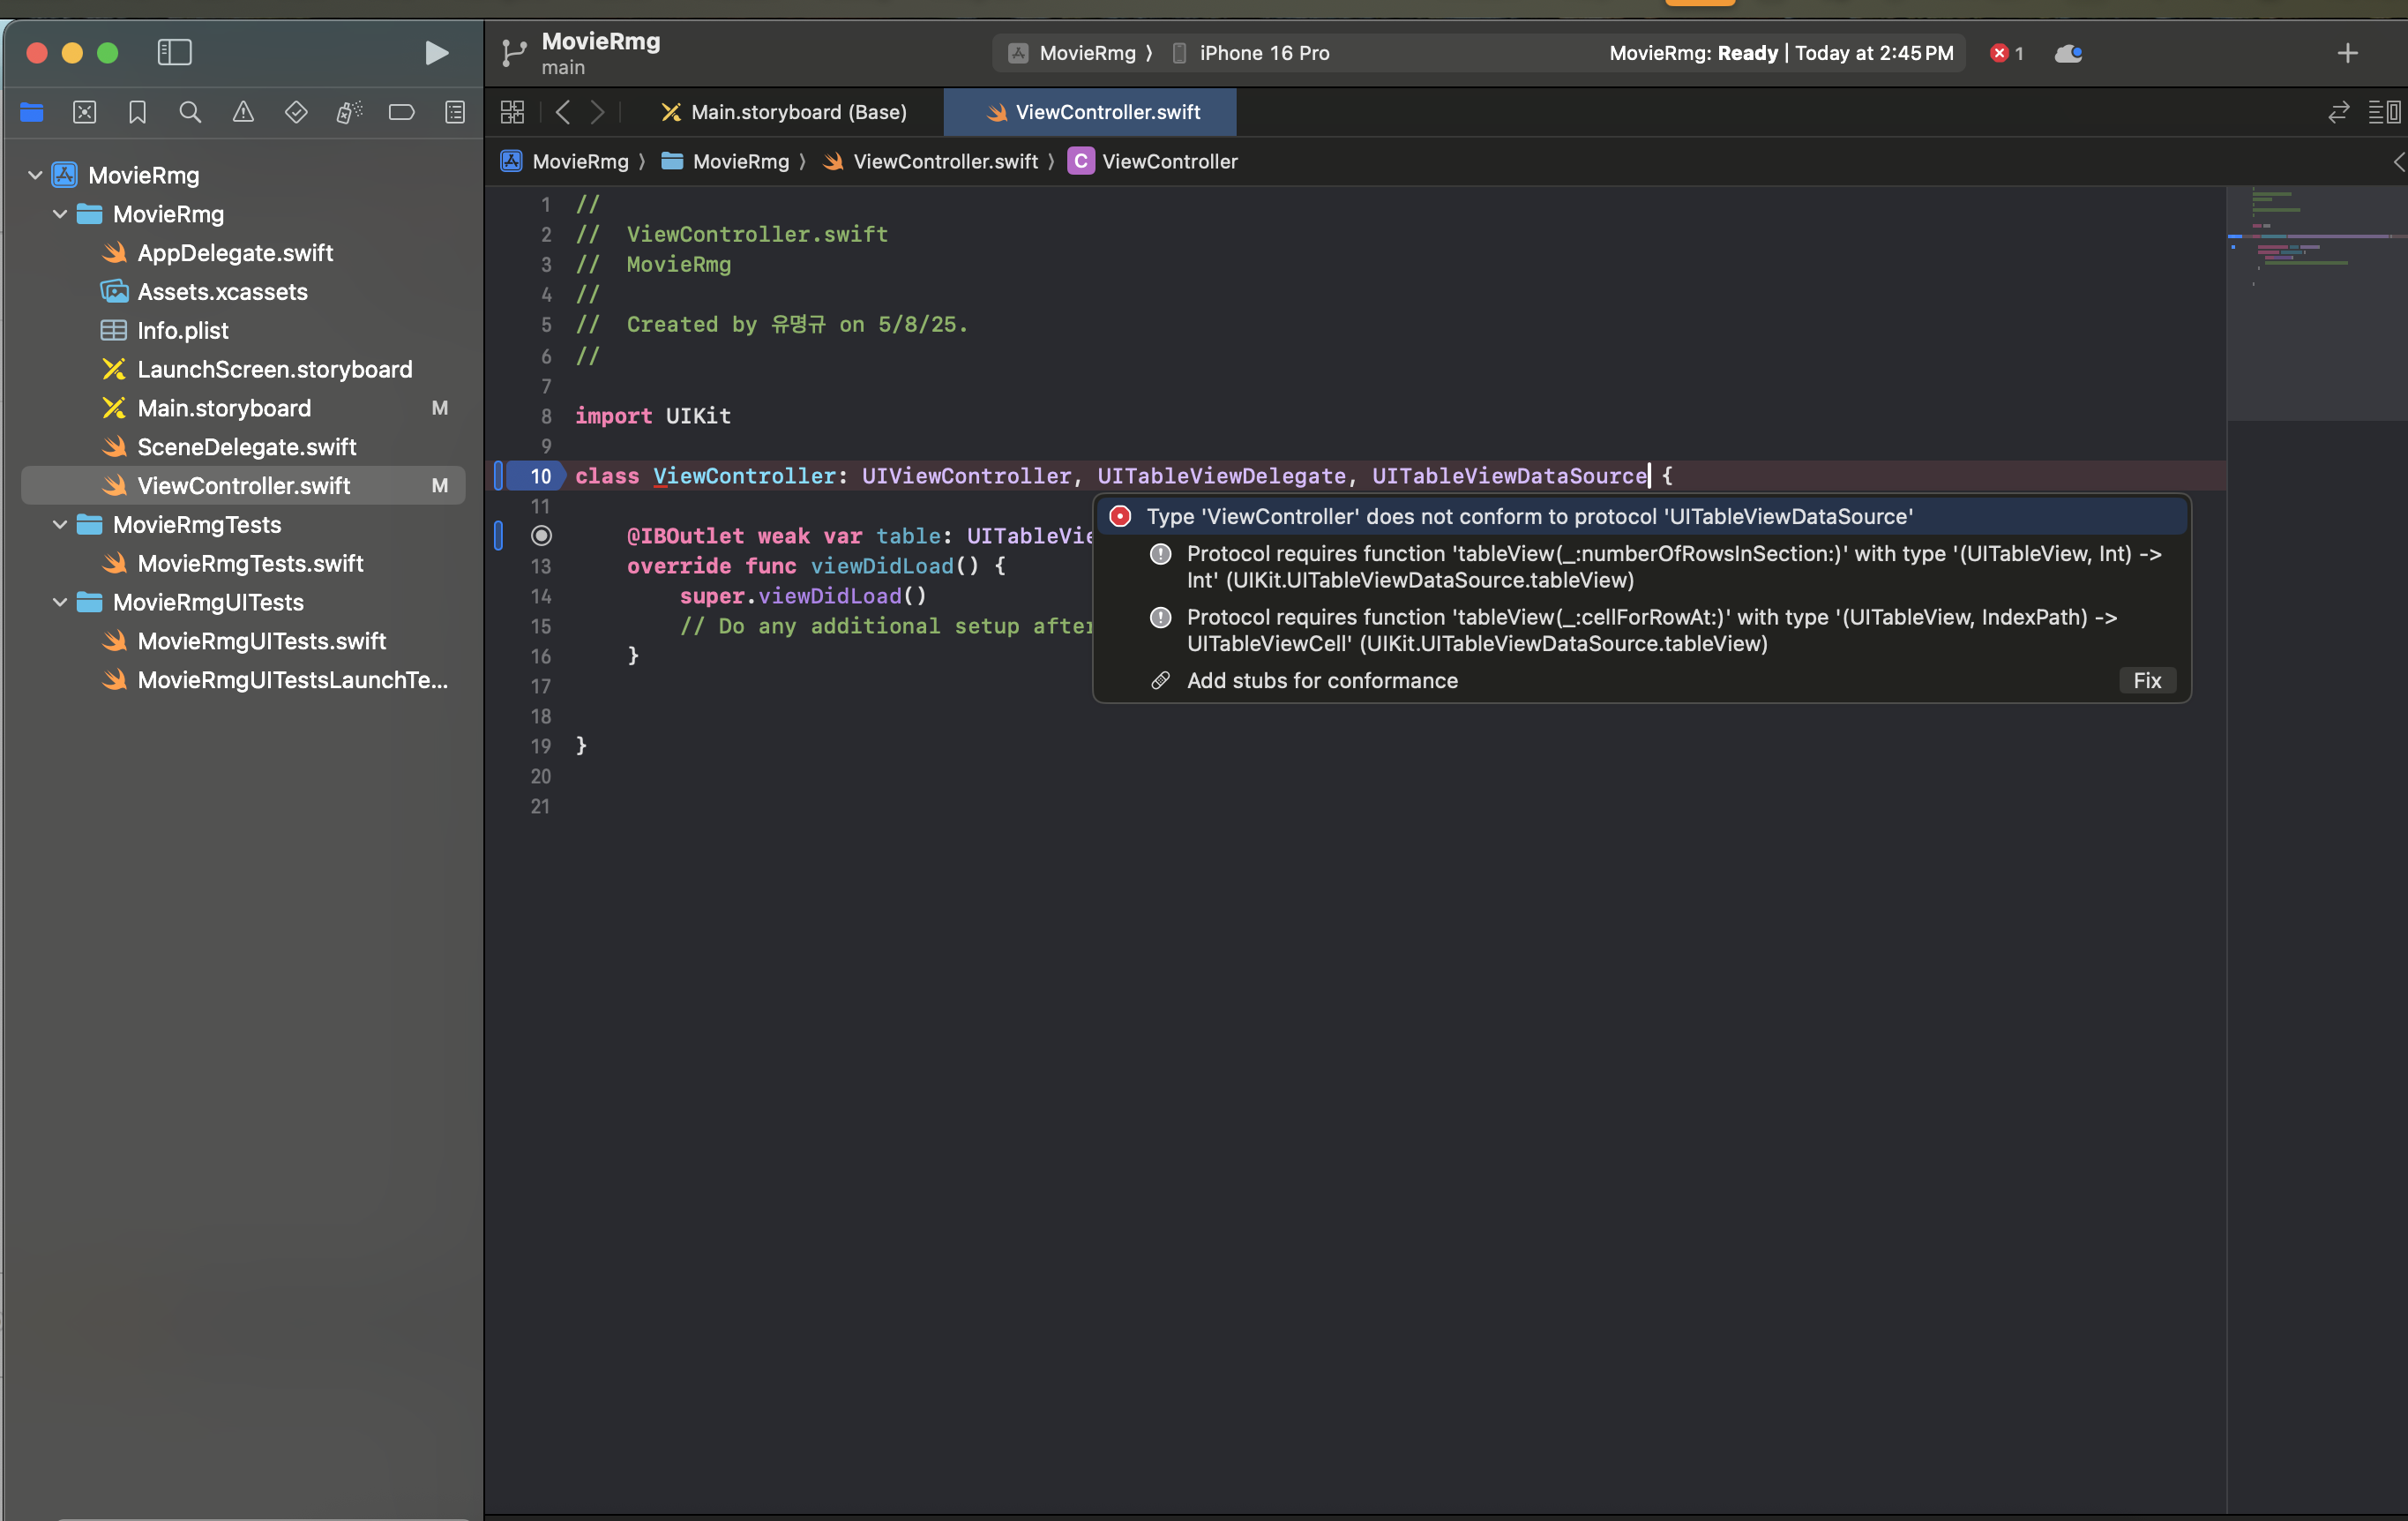Click the import UIKit line

tap(653, 416)
